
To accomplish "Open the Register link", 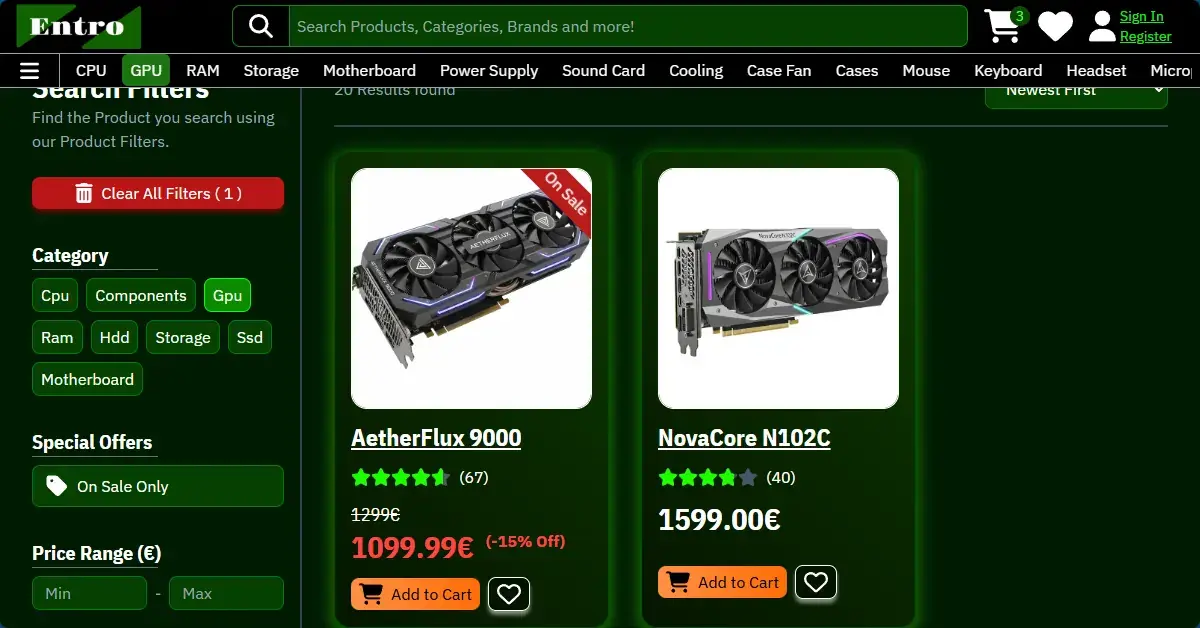I will pos(1145,35).
